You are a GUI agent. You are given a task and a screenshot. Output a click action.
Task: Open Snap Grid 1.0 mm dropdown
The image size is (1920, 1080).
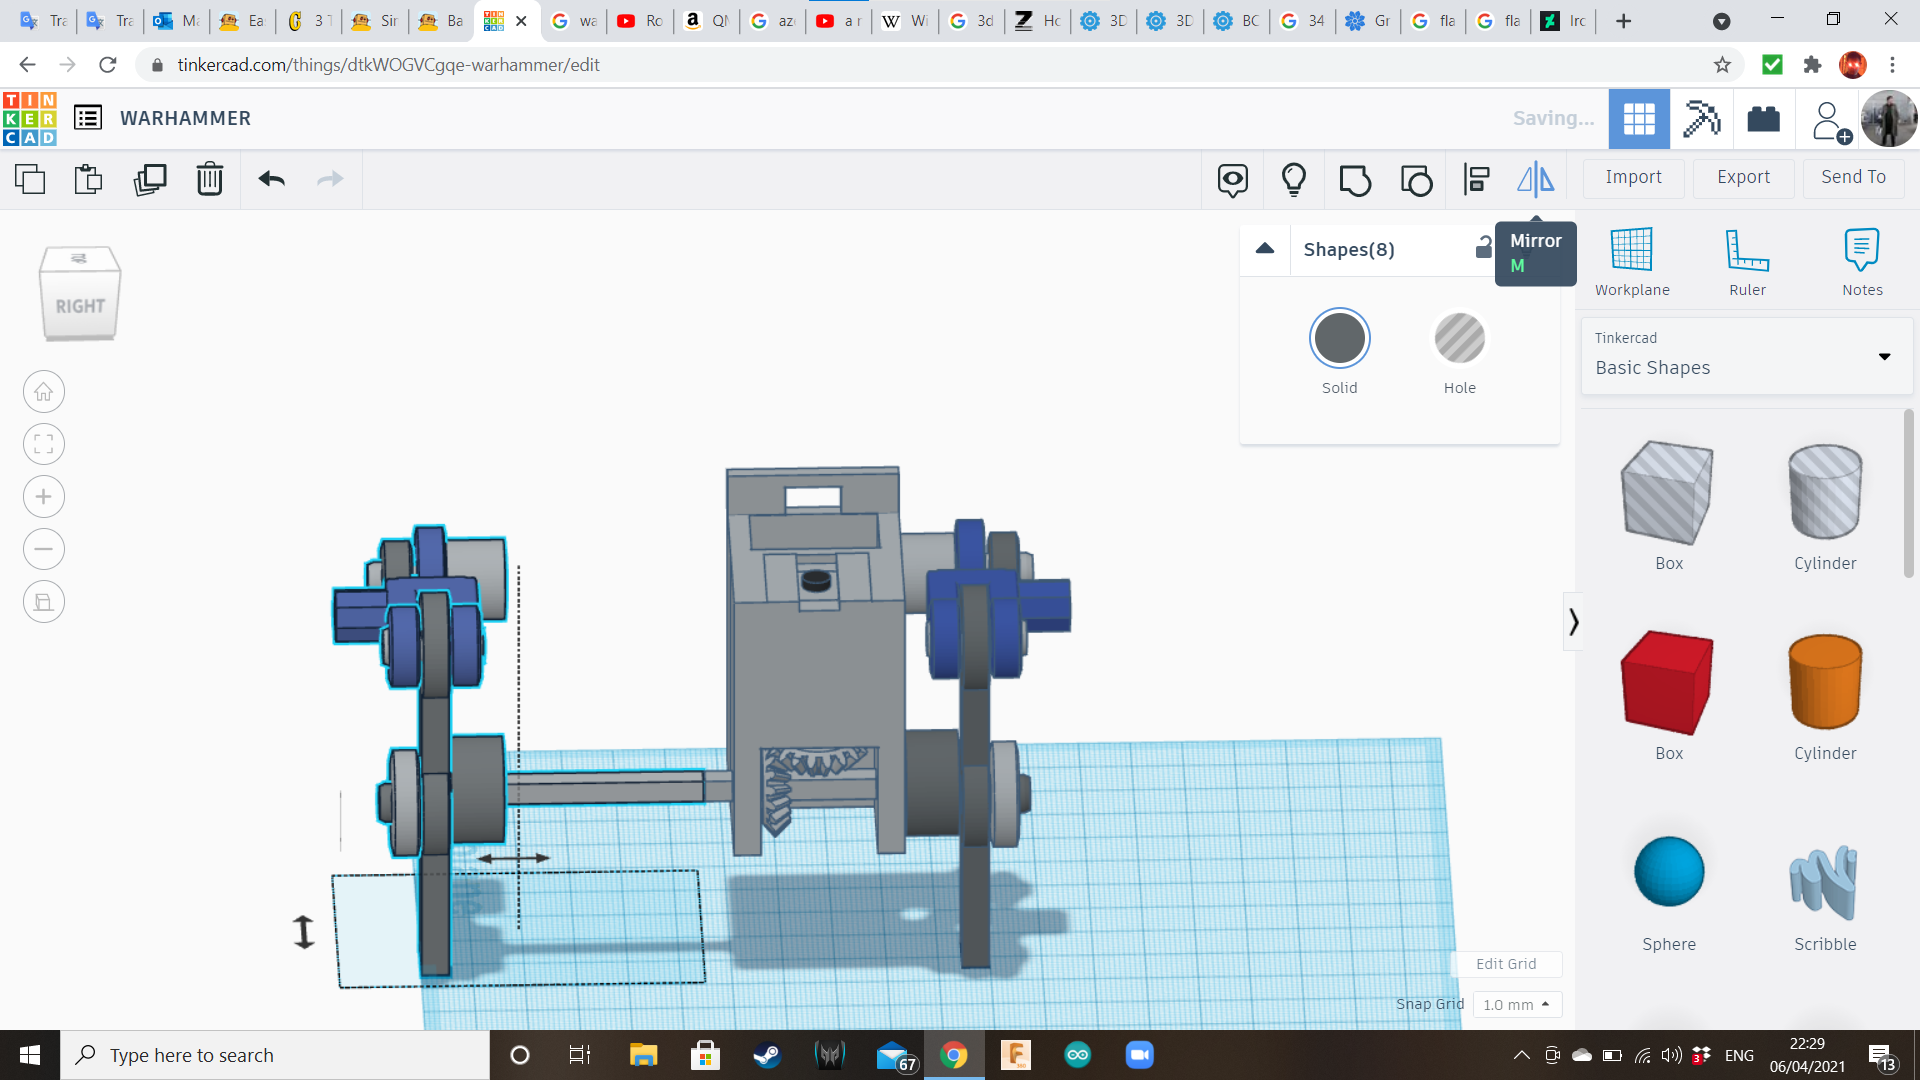coord(1516,1004)
